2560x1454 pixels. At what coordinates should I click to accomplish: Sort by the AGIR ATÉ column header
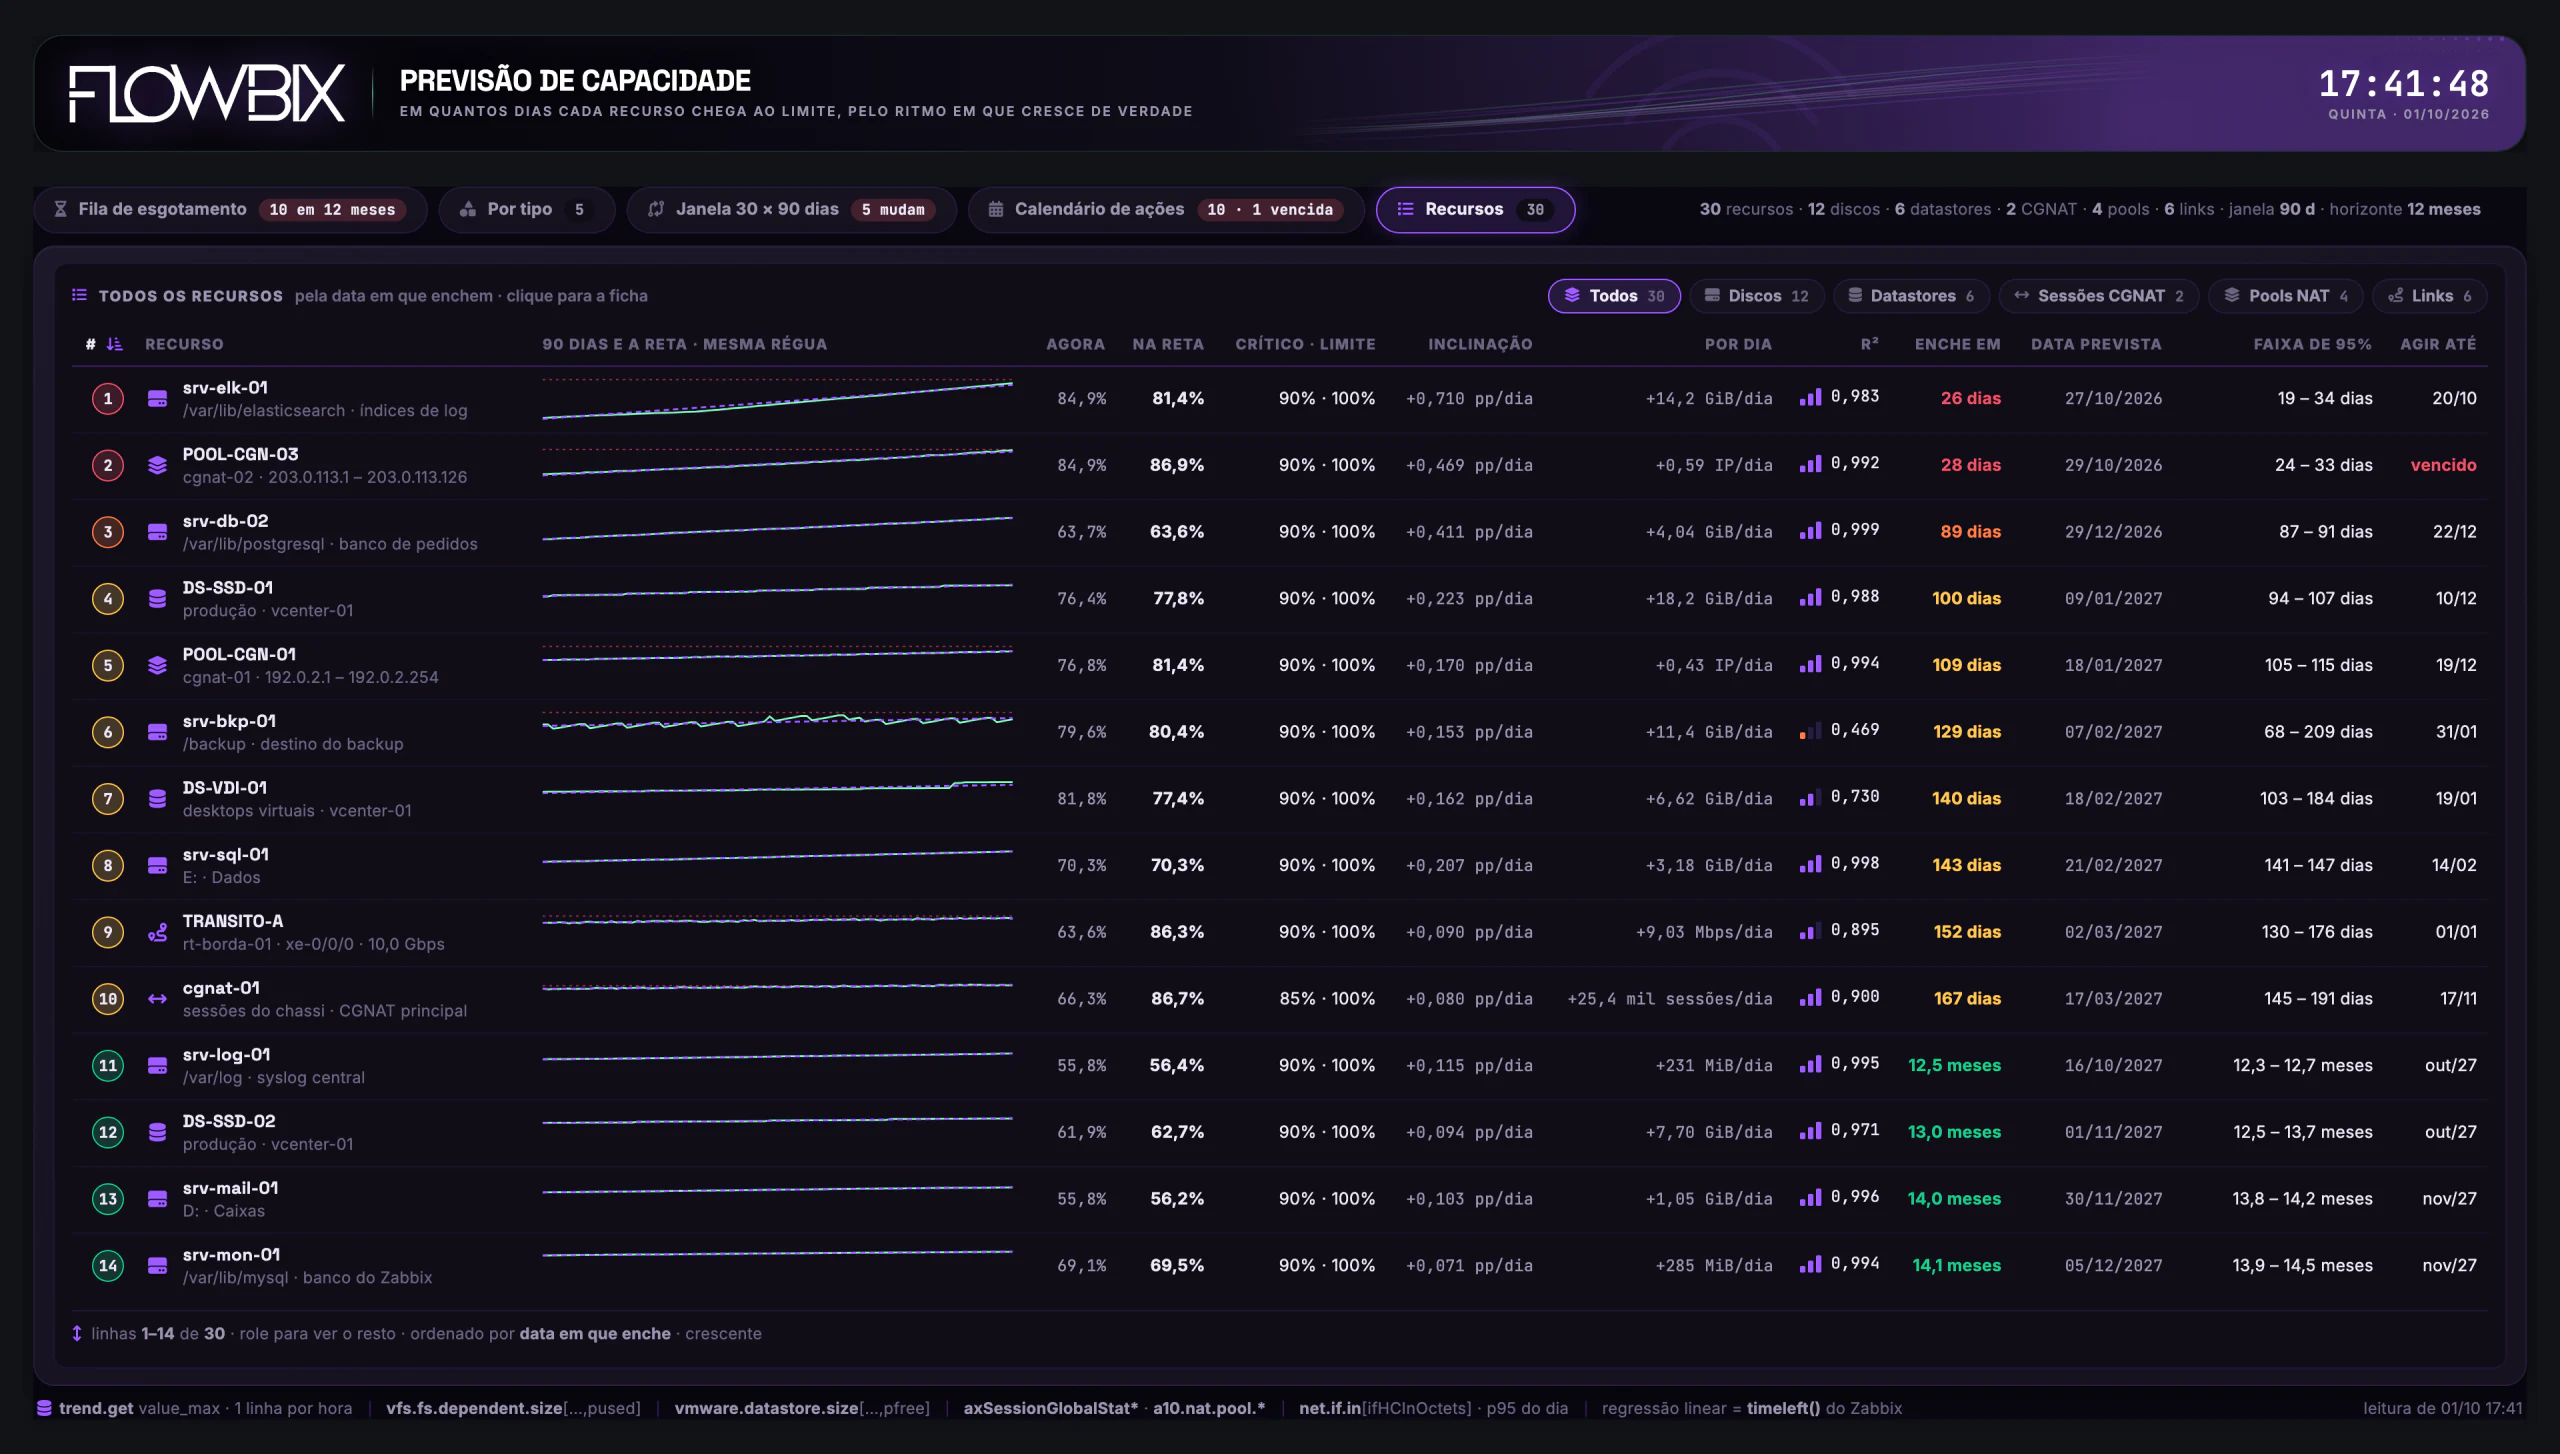(x=2438, y=344)
